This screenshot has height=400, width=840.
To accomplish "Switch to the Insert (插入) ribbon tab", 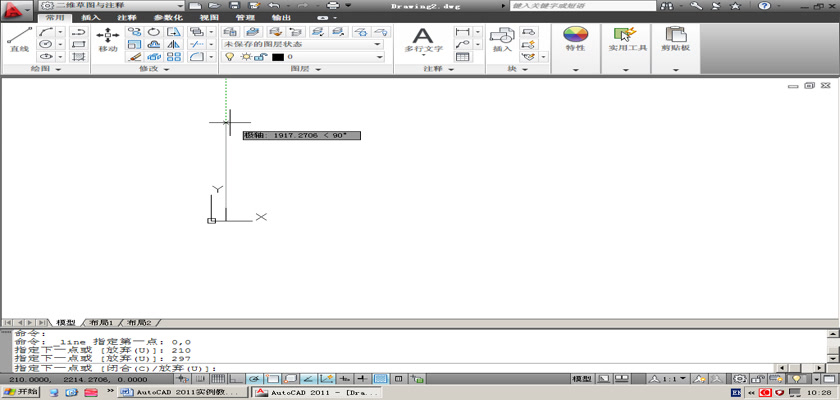I will (x=90, y=18).
